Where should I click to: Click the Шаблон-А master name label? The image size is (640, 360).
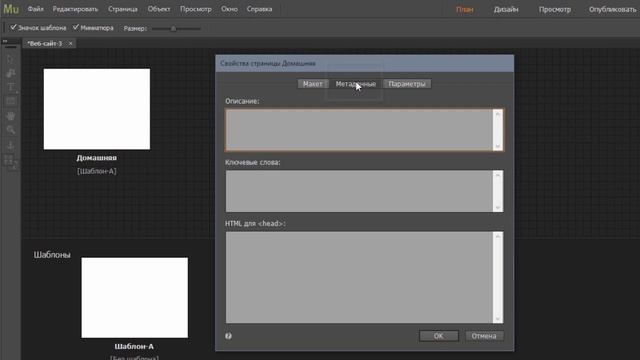(x=134, y=347)
